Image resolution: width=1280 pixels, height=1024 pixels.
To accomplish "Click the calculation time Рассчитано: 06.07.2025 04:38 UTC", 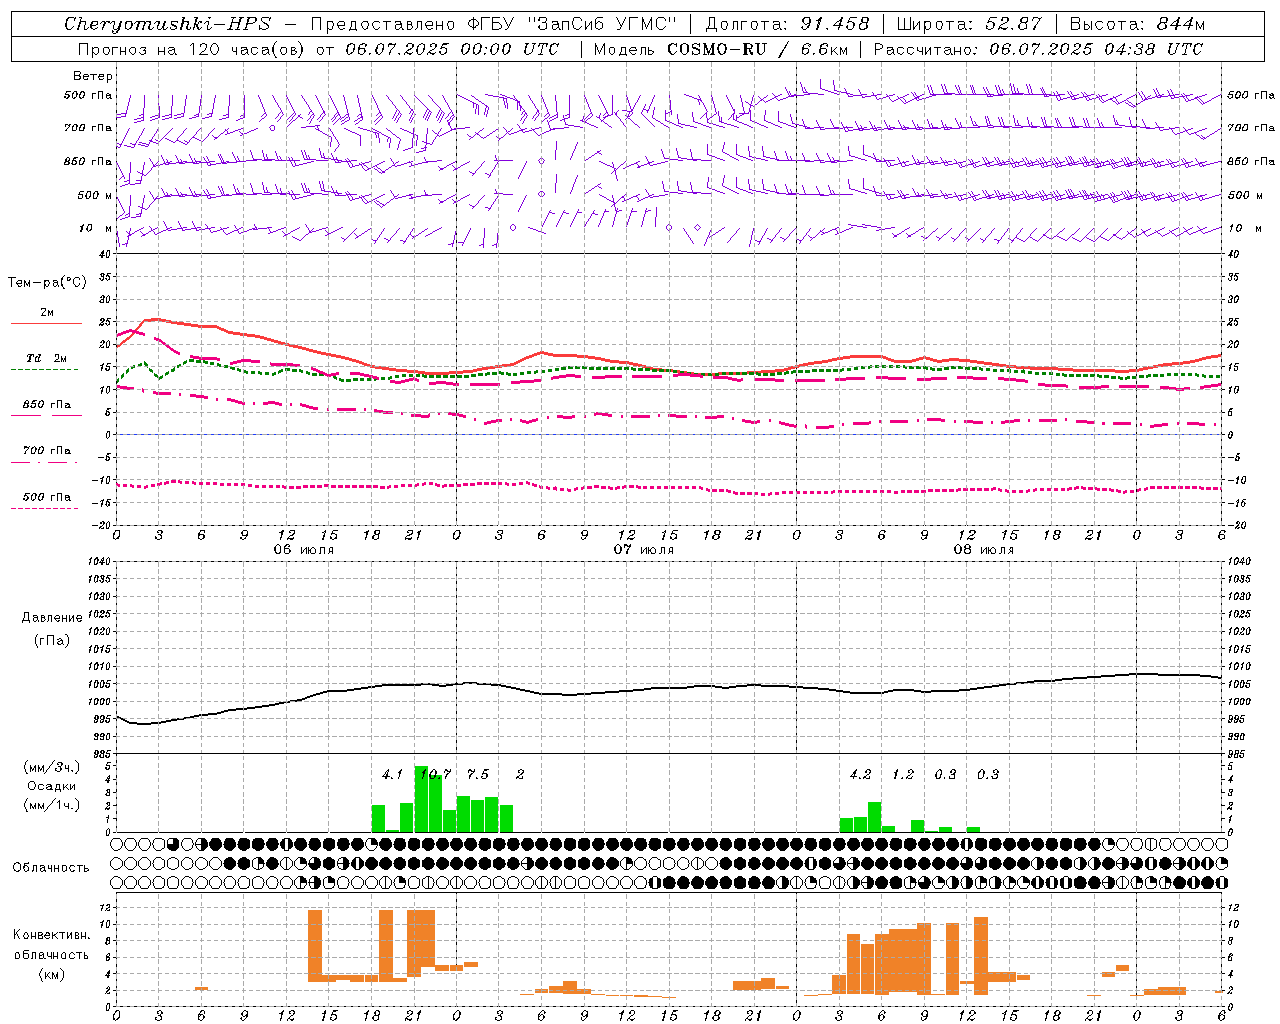I will point(1038,49).
